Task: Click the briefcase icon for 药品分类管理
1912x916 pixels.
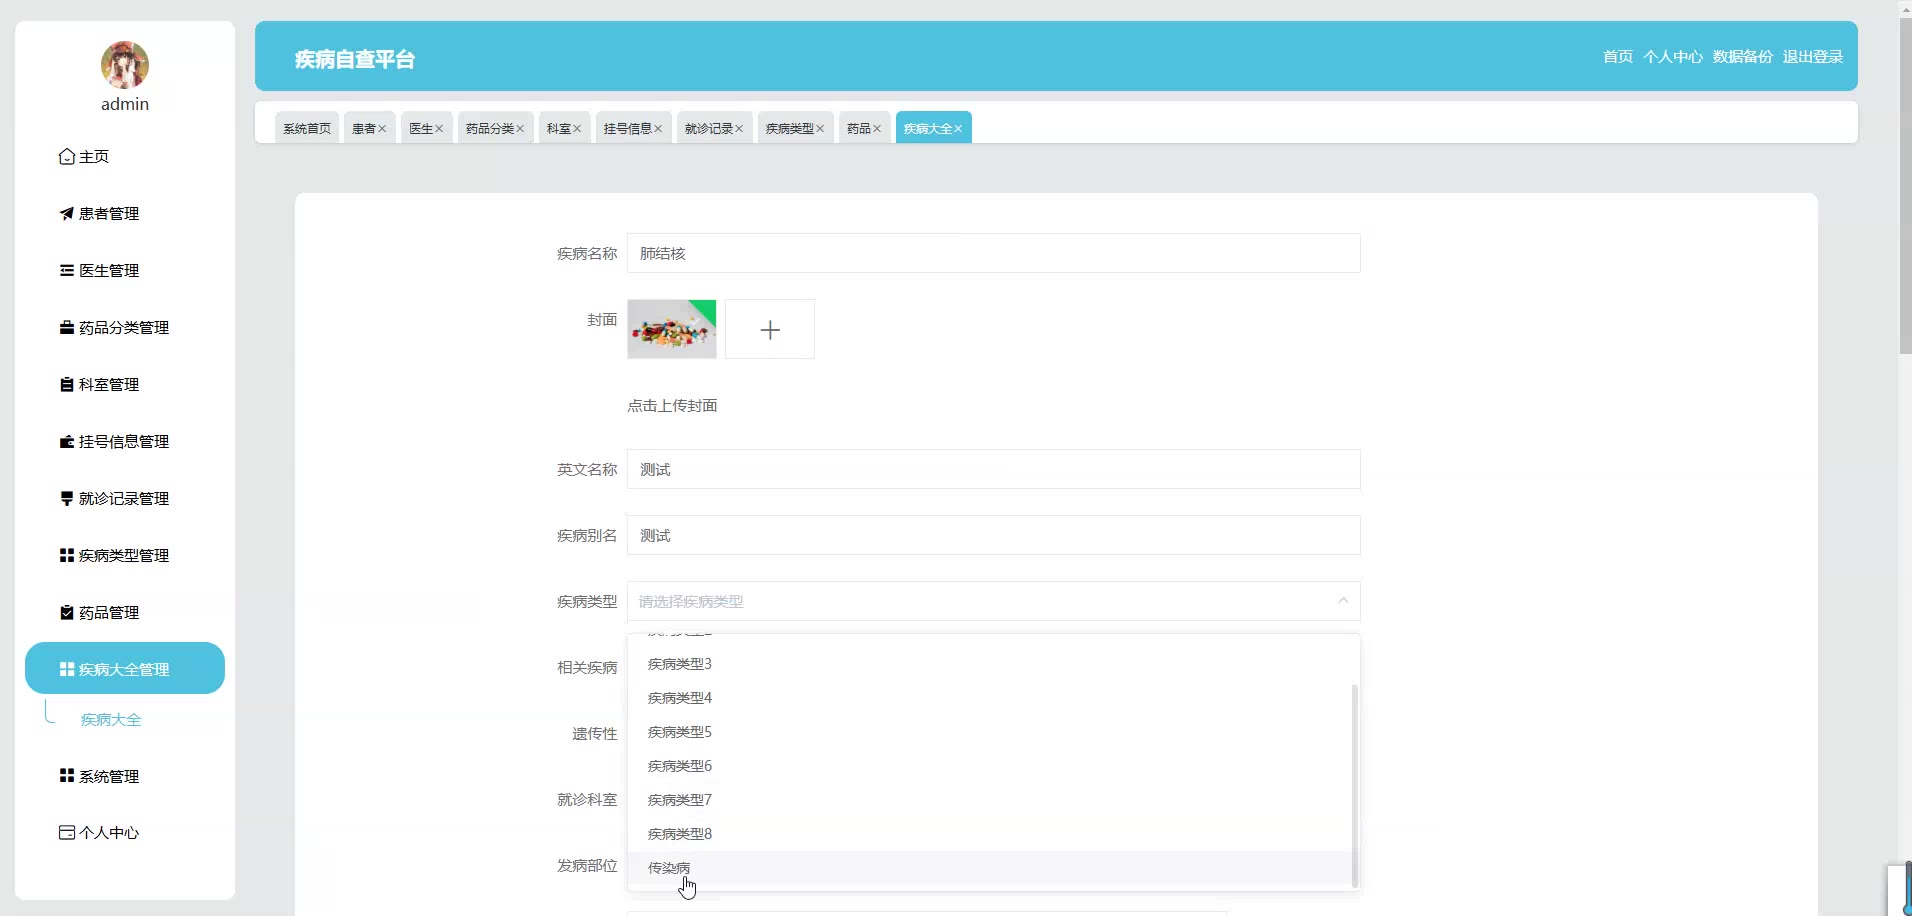Action: tap(67, 328)
